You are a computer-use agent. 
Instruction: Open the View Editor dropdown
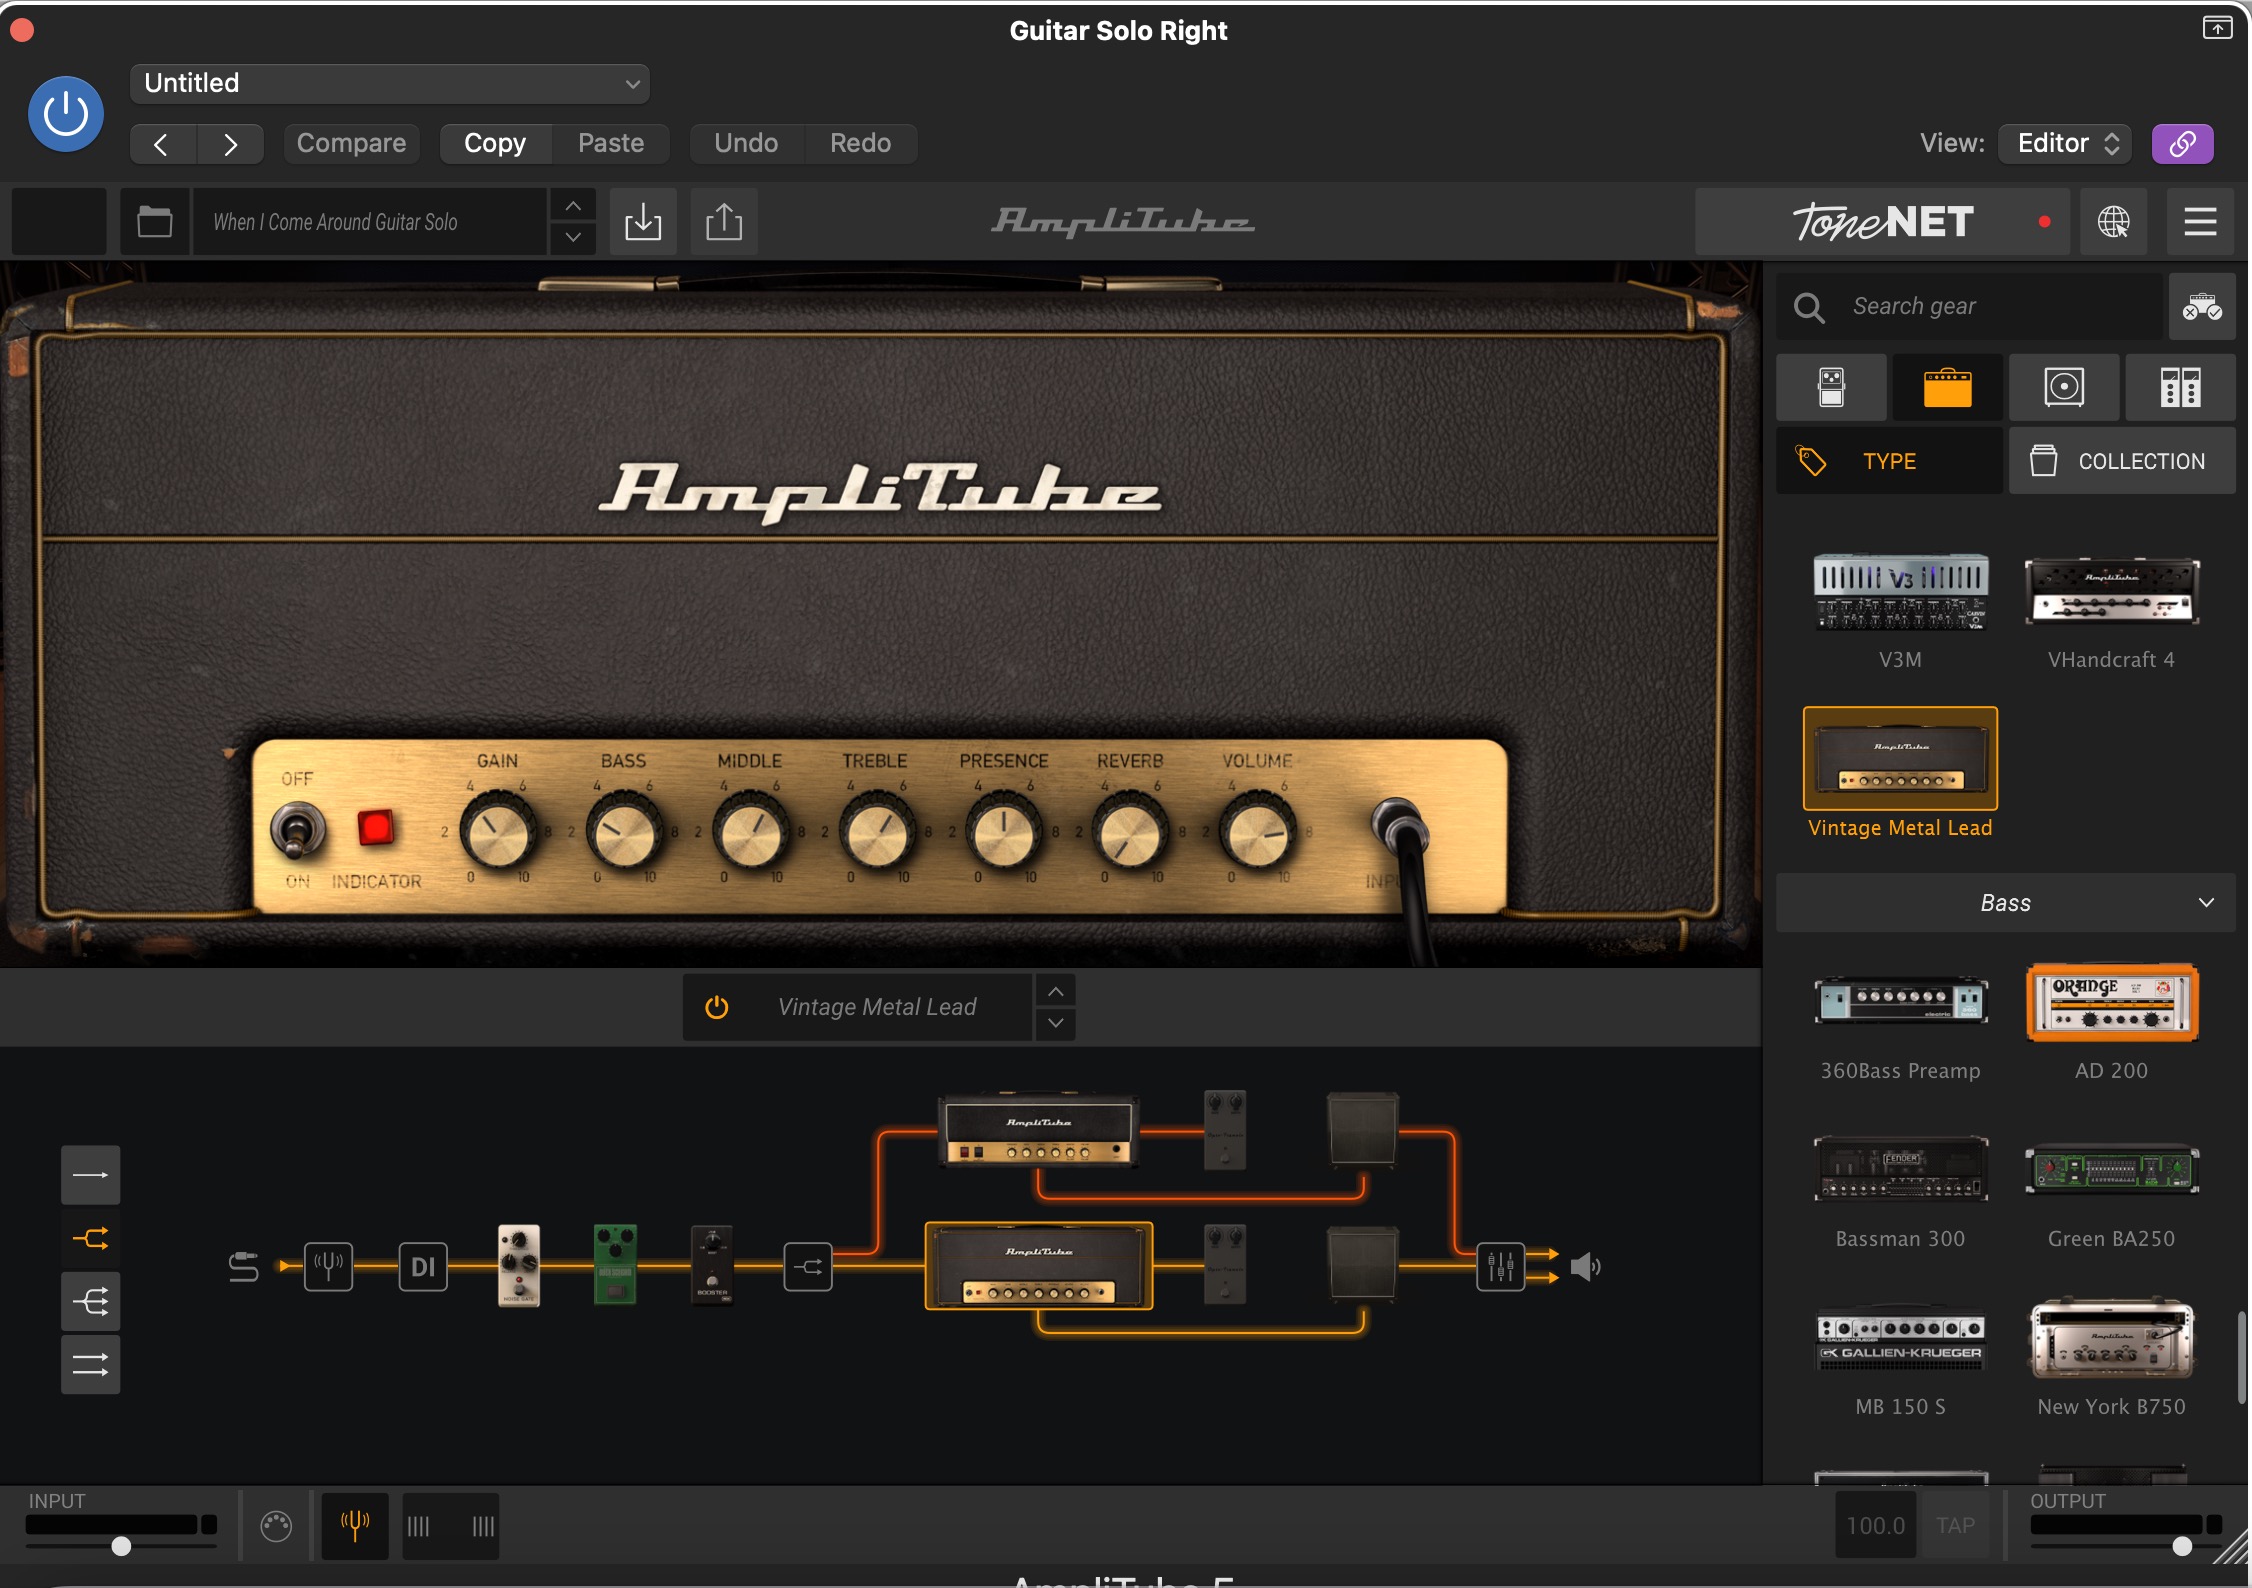point(2065,144)
